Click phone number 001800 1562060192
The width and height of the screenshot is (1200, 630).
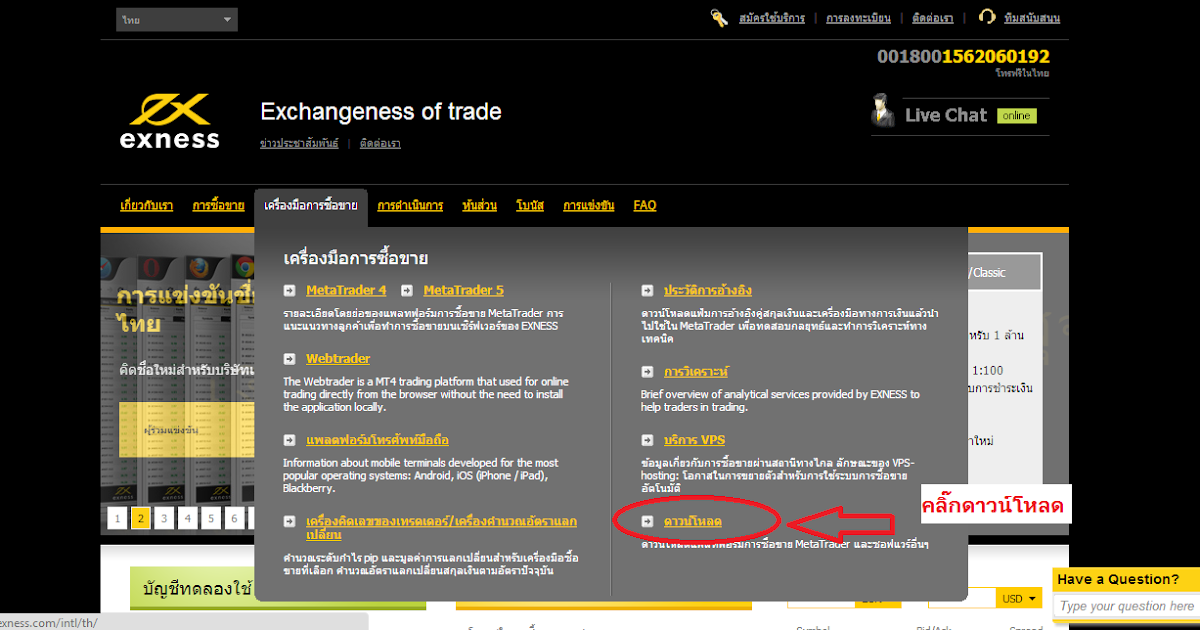(963, 57)
